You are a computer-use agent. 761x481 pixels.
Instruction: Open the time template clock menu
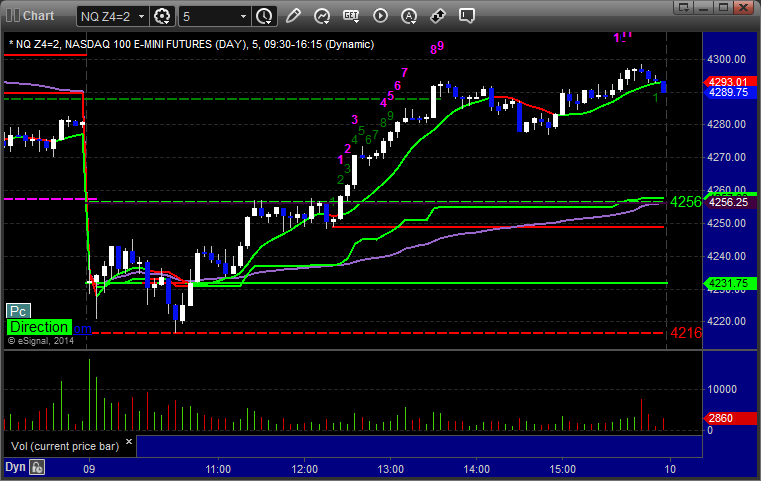coord(265,17)
